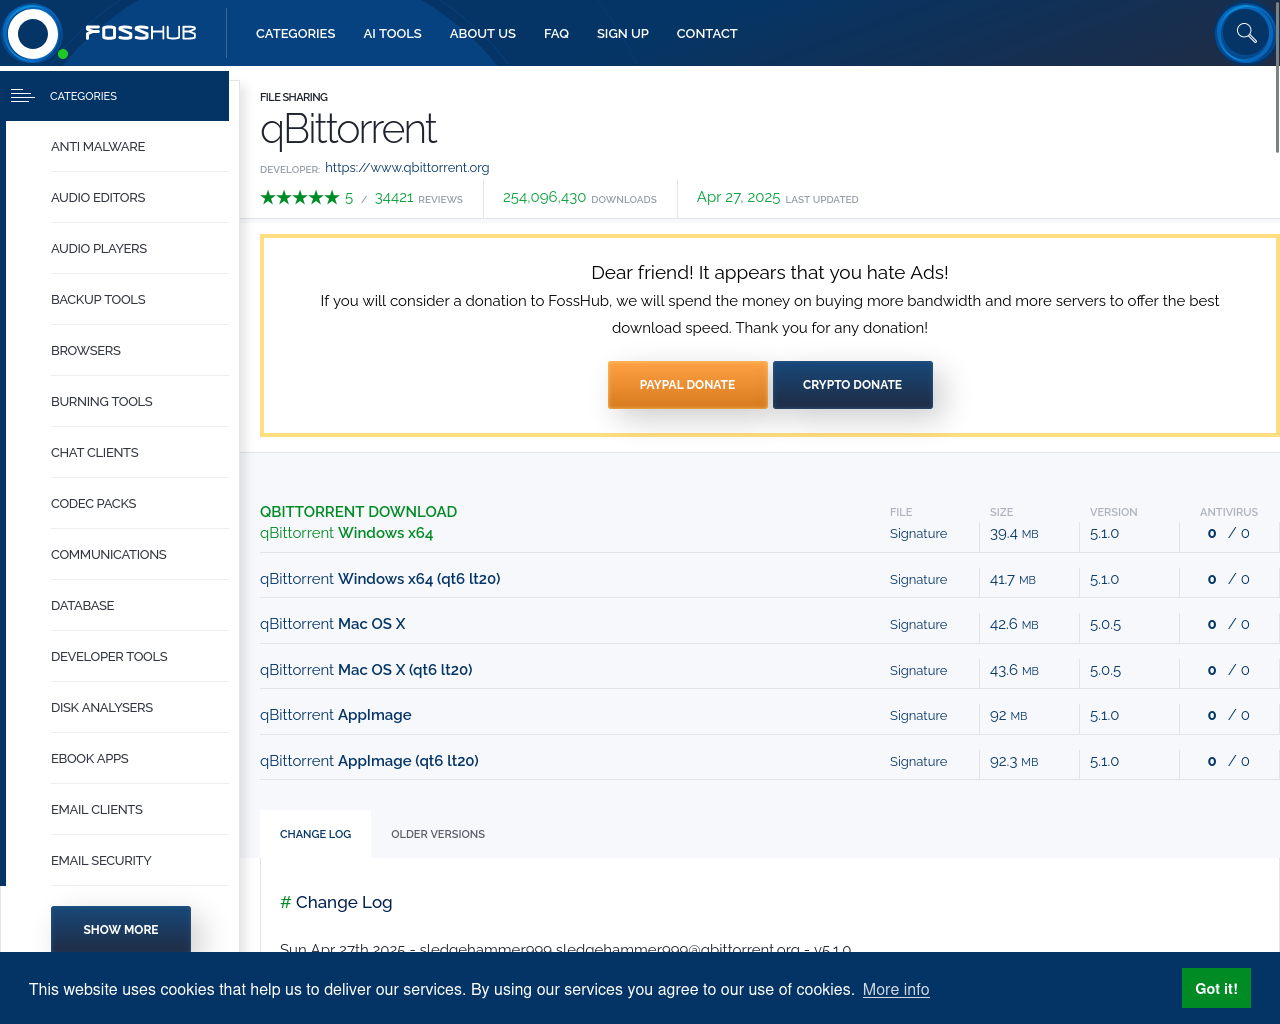Open Signature for Windows x64 (qt6 lt20)
This screenshot has height=1024, width=1280.
point(919,579)
